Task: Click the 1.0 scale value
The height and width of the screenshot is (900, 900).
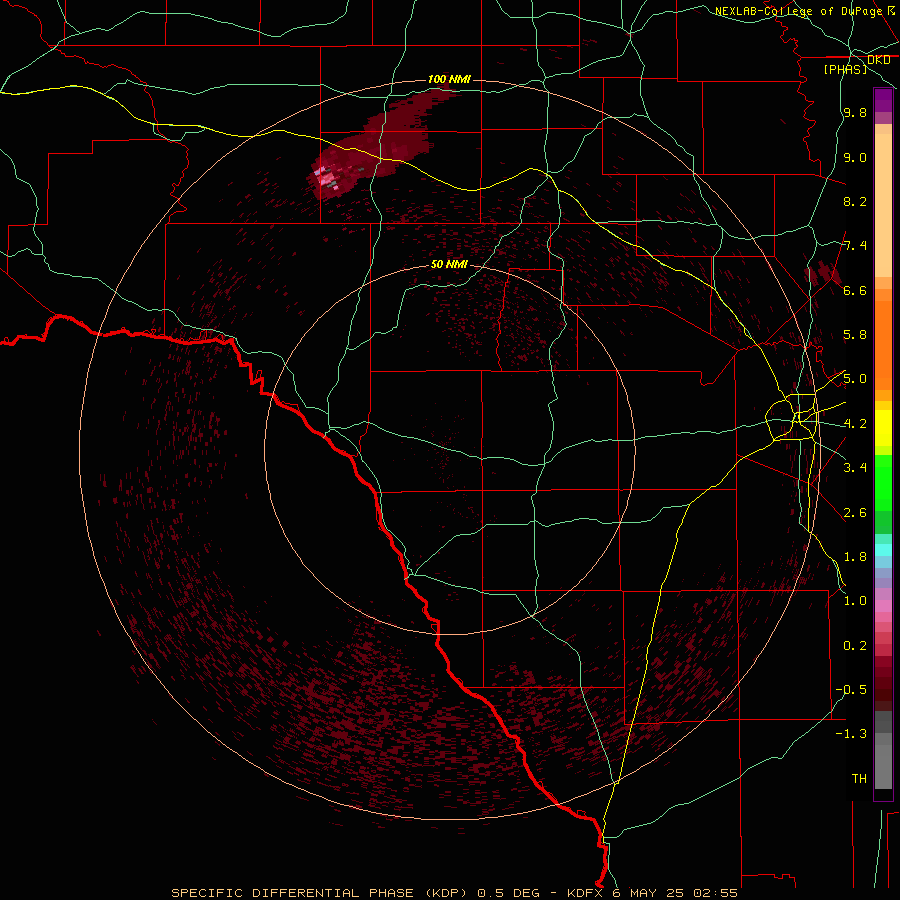Action: click(x=855, y=601)
